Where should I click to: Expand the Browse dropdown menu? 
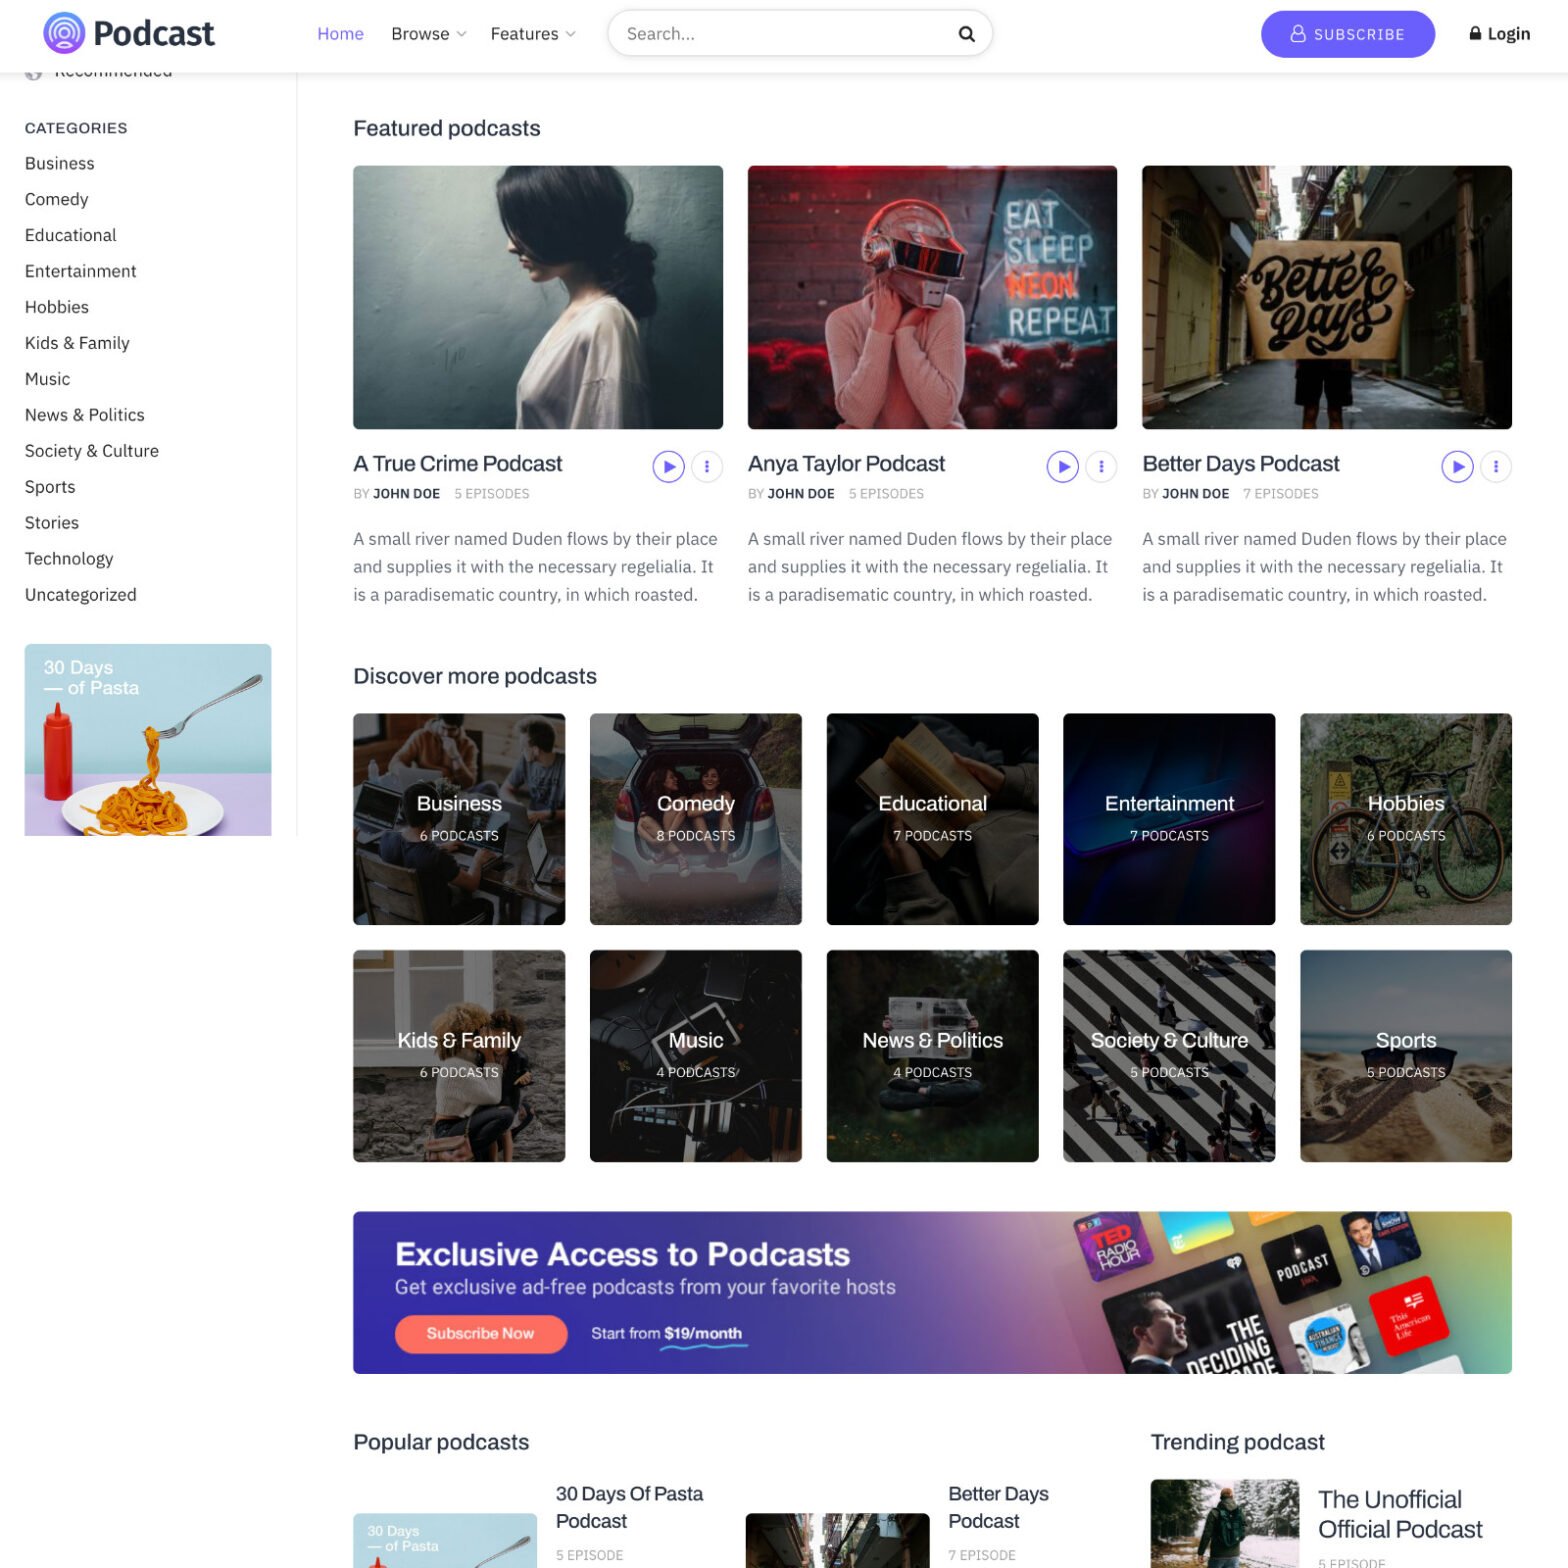428,34
